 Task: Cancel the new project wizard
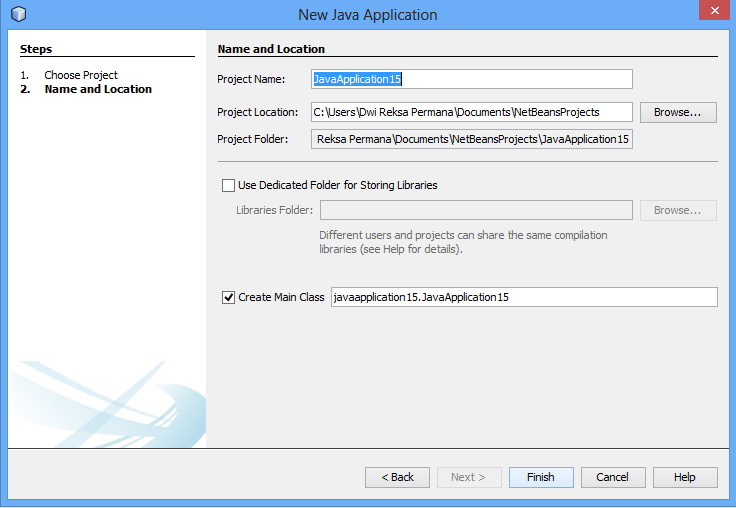[613, 477]
